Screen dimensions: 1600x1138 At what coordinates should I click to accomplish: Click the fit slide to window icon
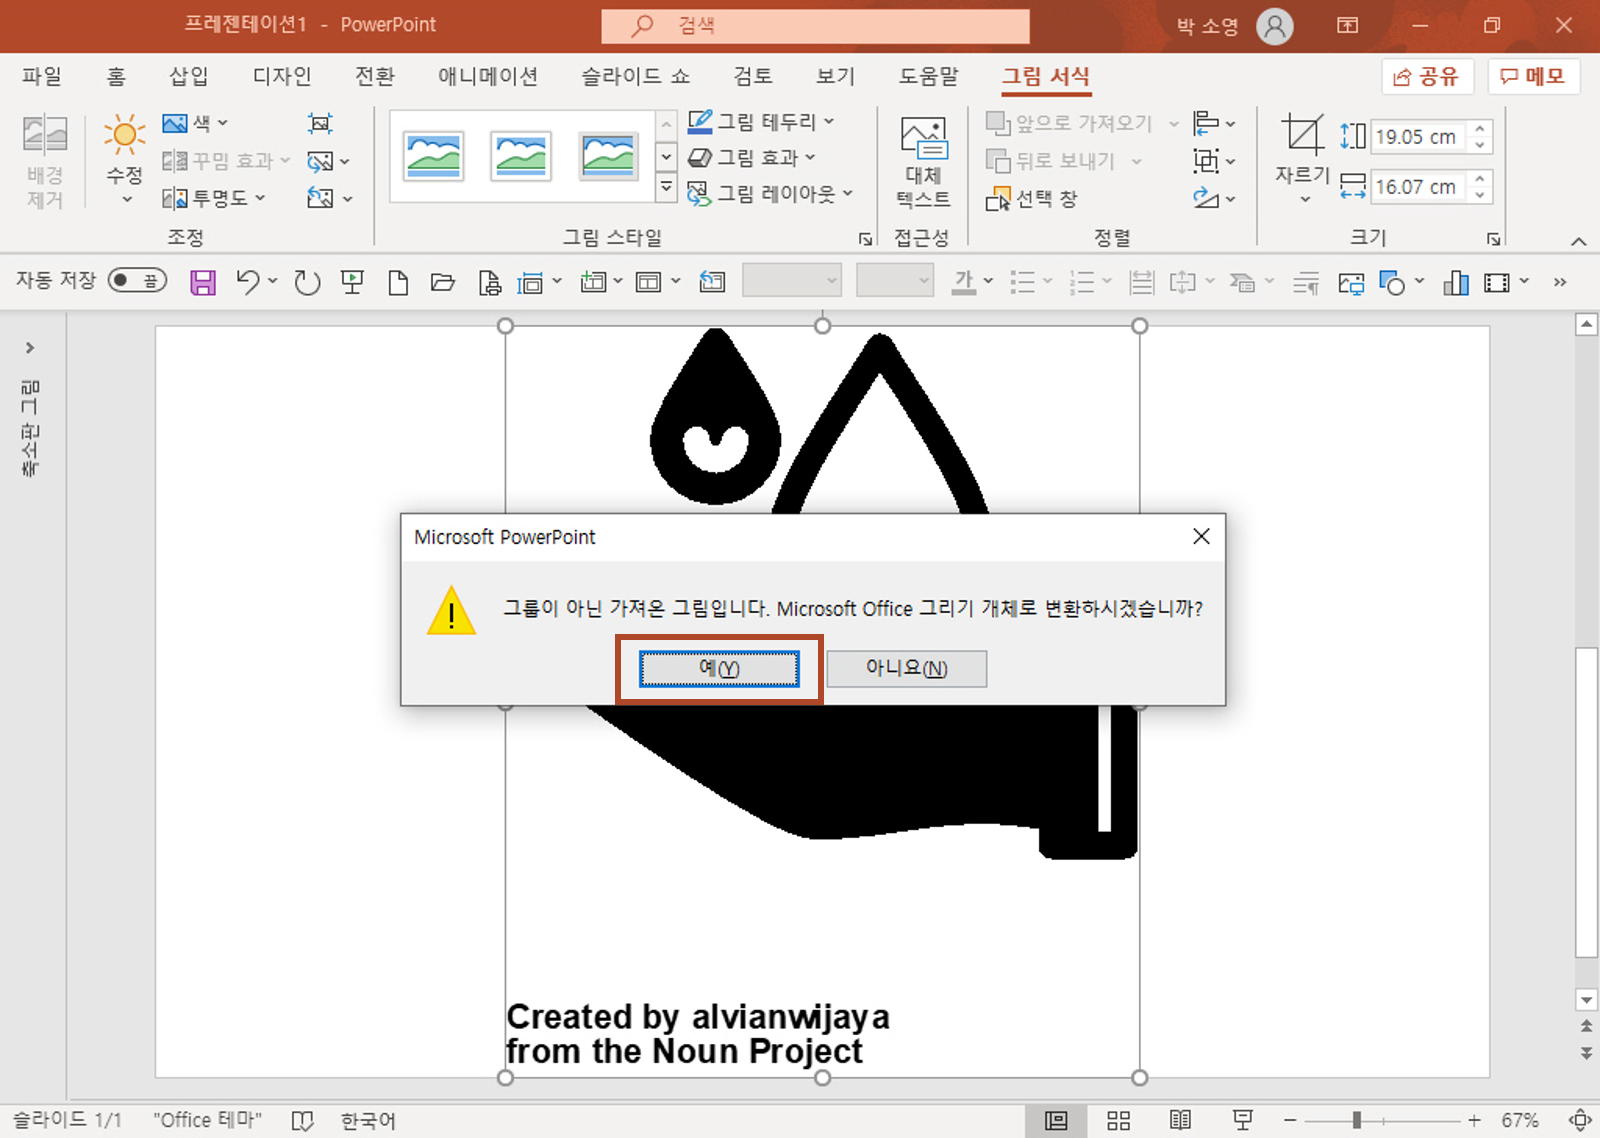pyautogui.click(x=1580, y=1120)
